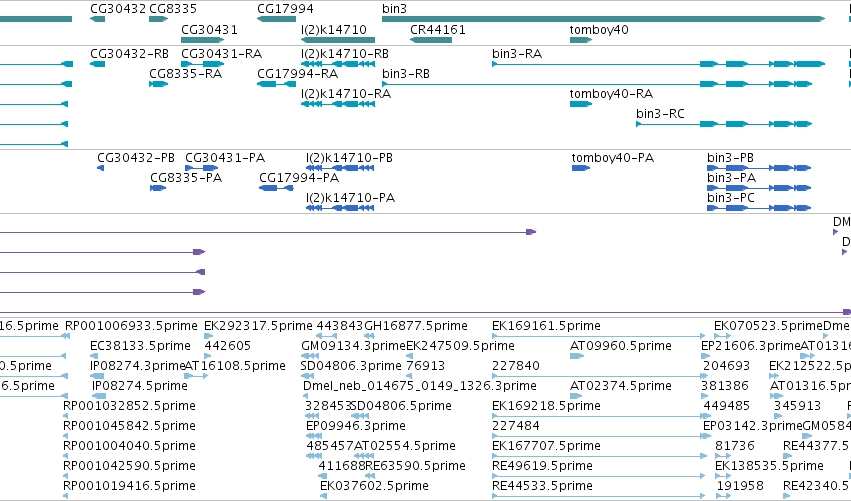Click the 227484 feature label
The width and height of the screenshot is (851, 501).
516,426
